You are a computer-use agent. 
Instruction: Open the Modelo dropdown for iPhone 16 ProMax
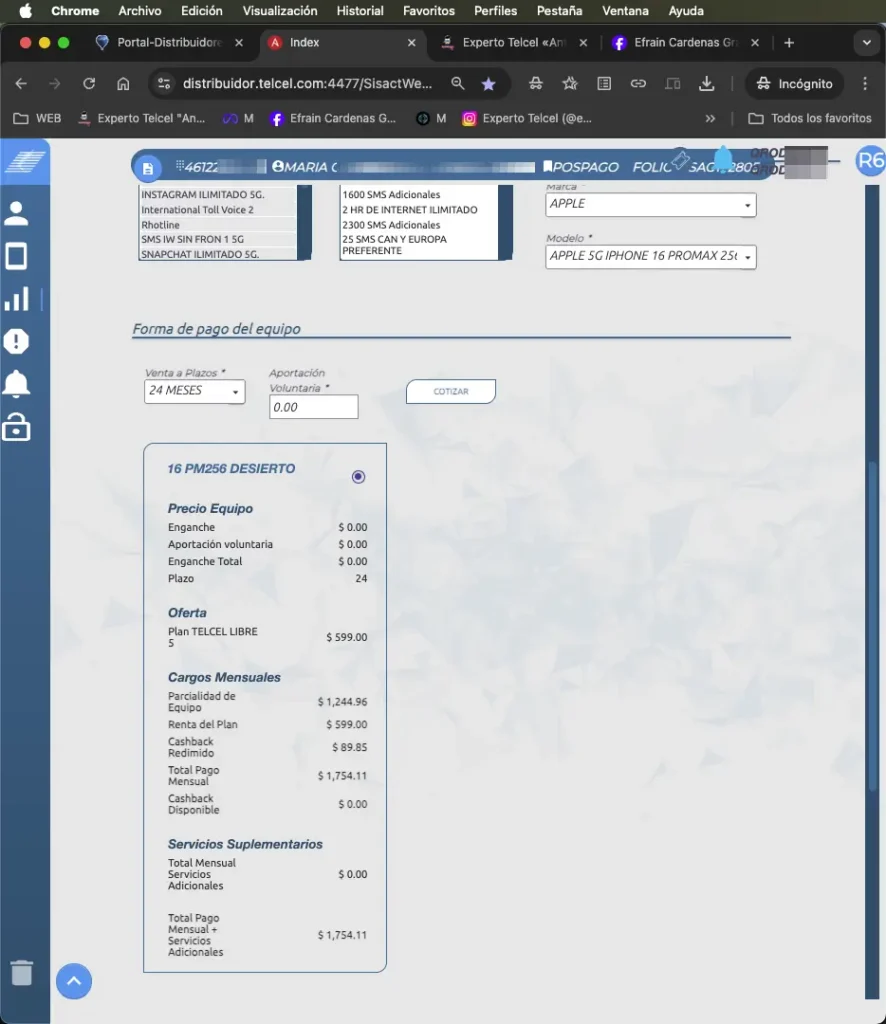[650, 256]
